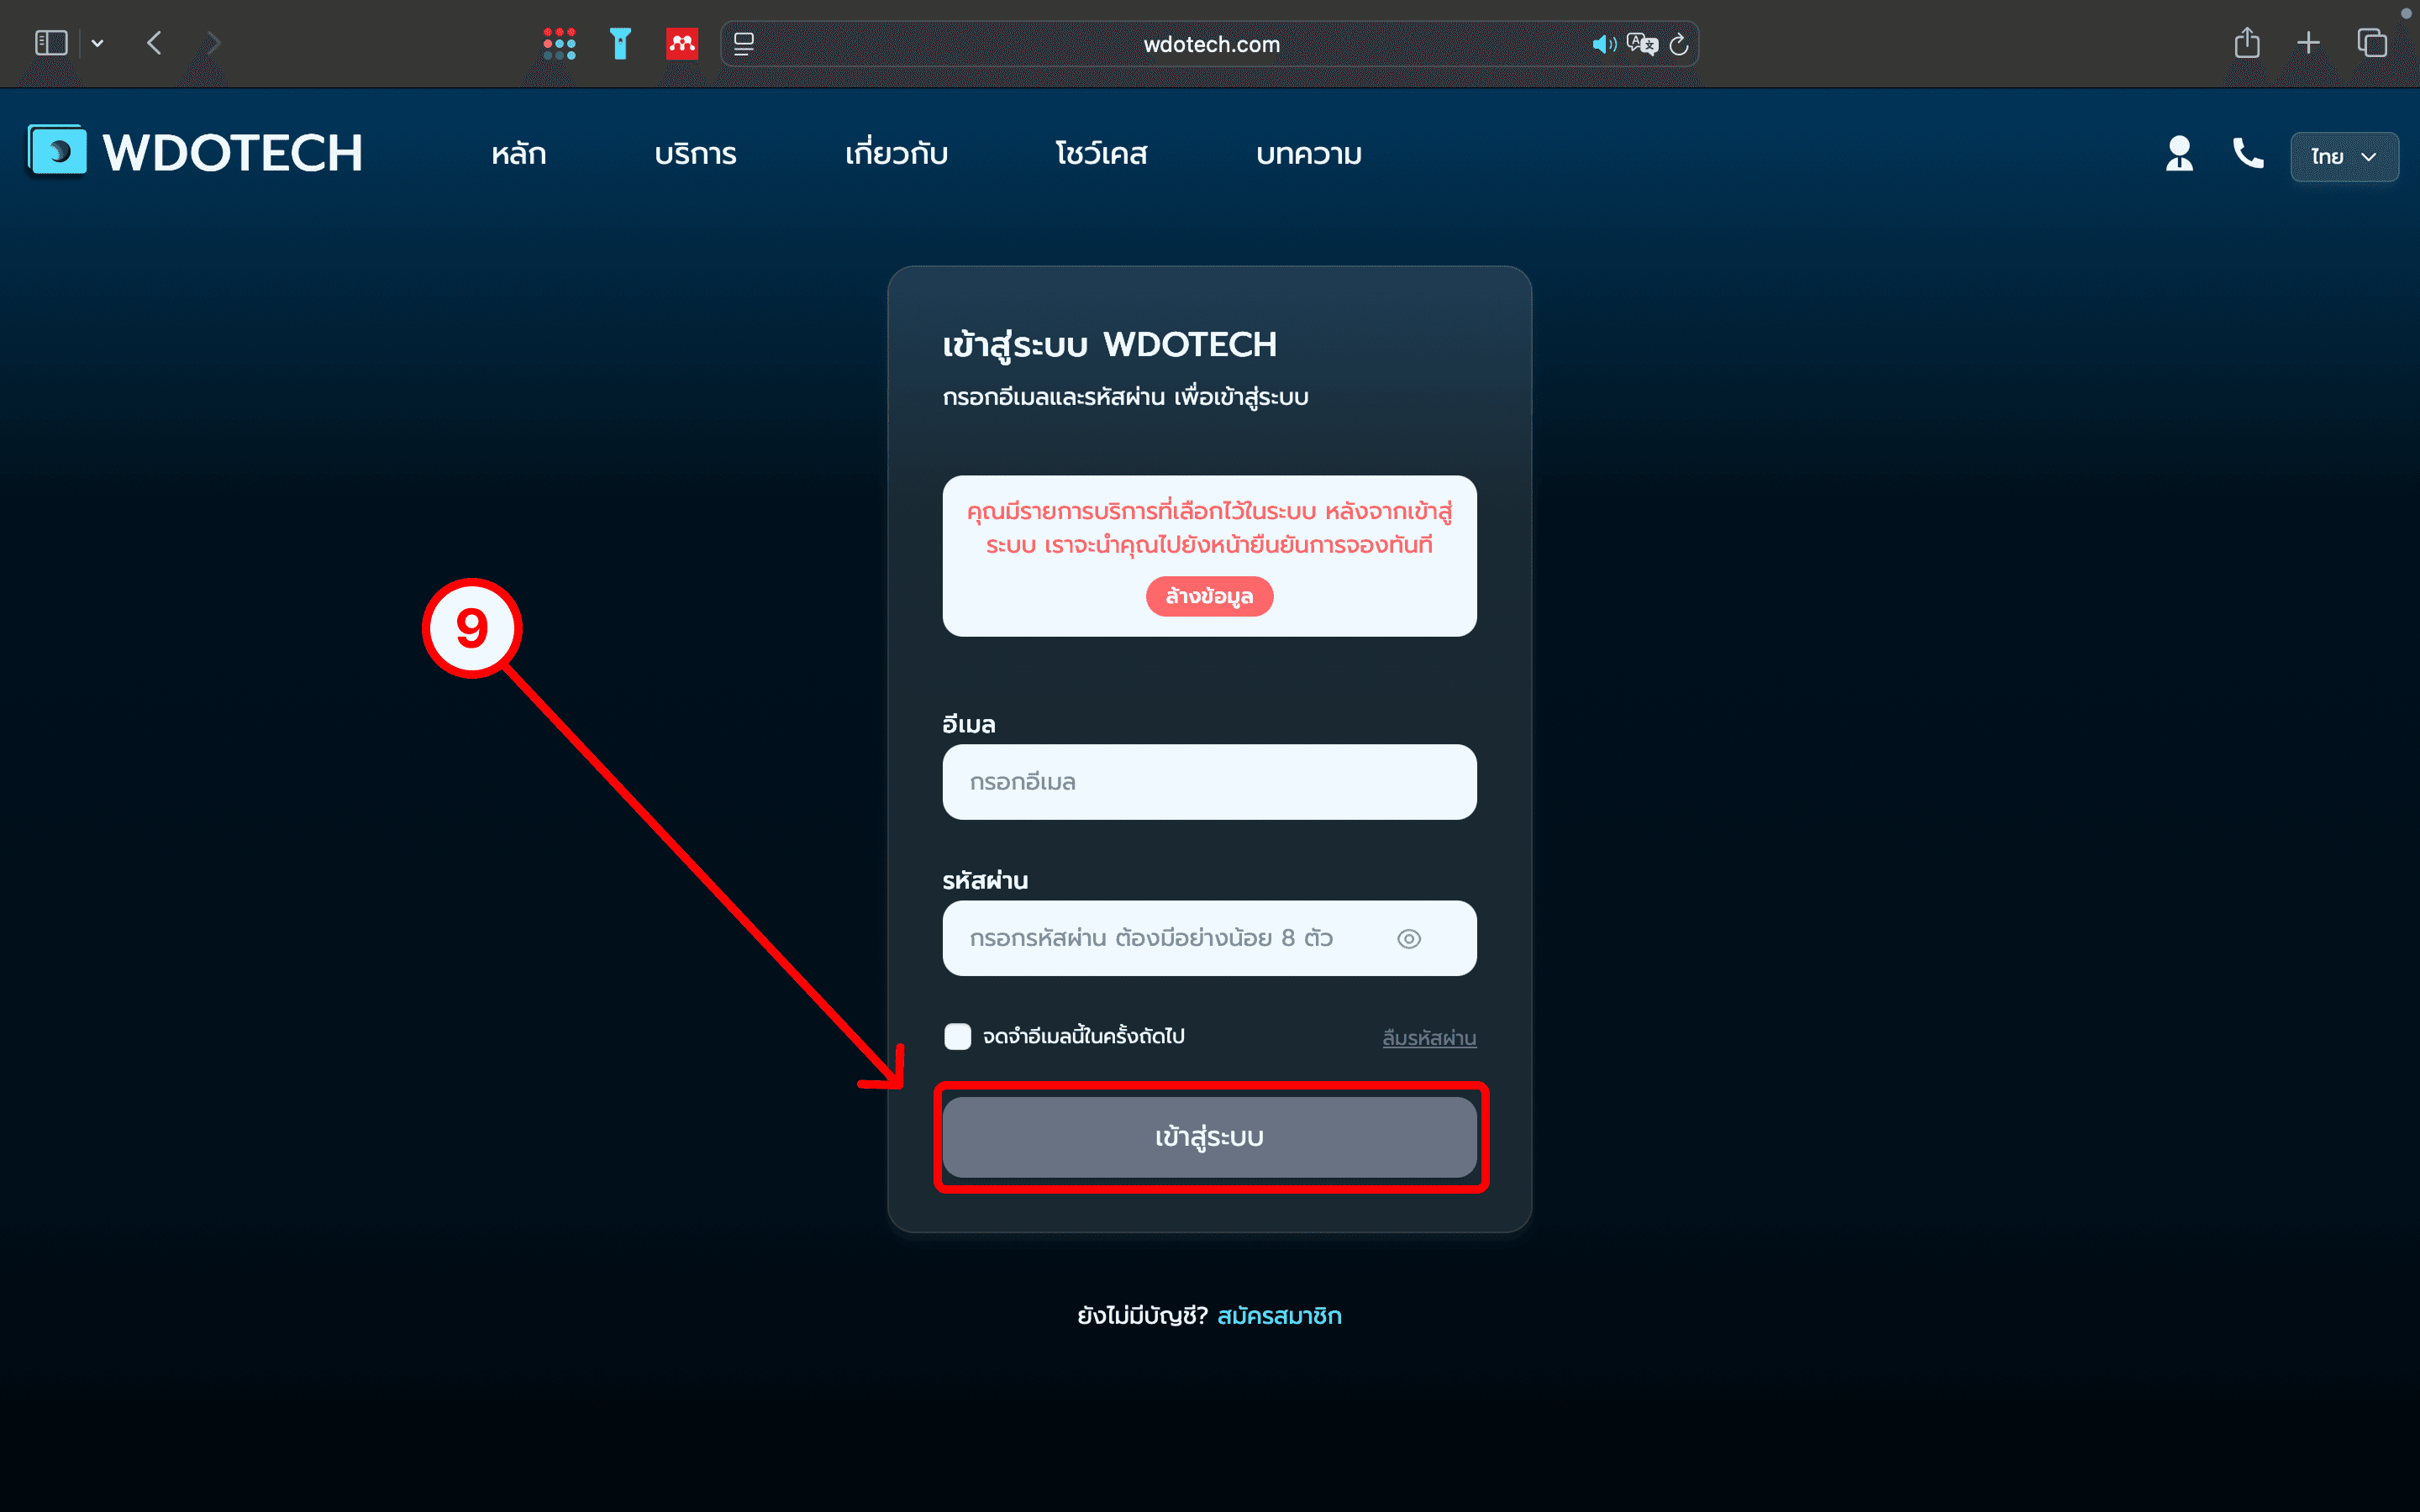This screenshot has height=1512, width=2420.
Task: Click the user account icon
Action: (x=2179, y=154)
